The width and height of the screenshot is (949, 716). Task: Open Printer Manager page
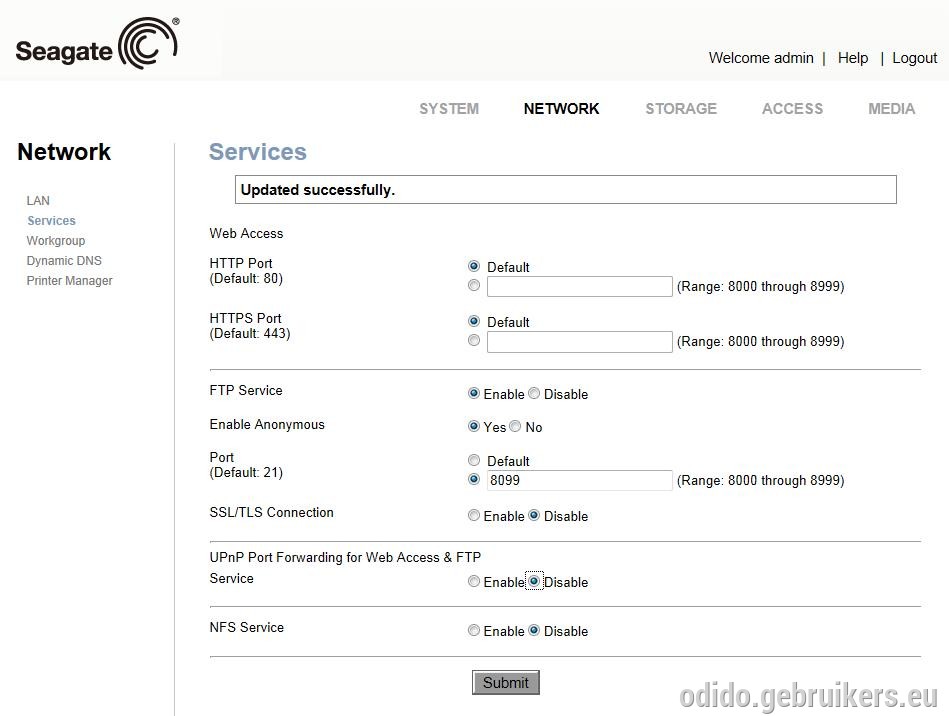[x=70, y=280]
